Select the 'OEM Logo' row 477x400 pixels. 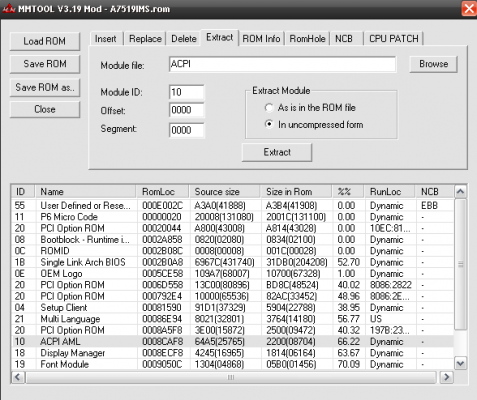233,274
